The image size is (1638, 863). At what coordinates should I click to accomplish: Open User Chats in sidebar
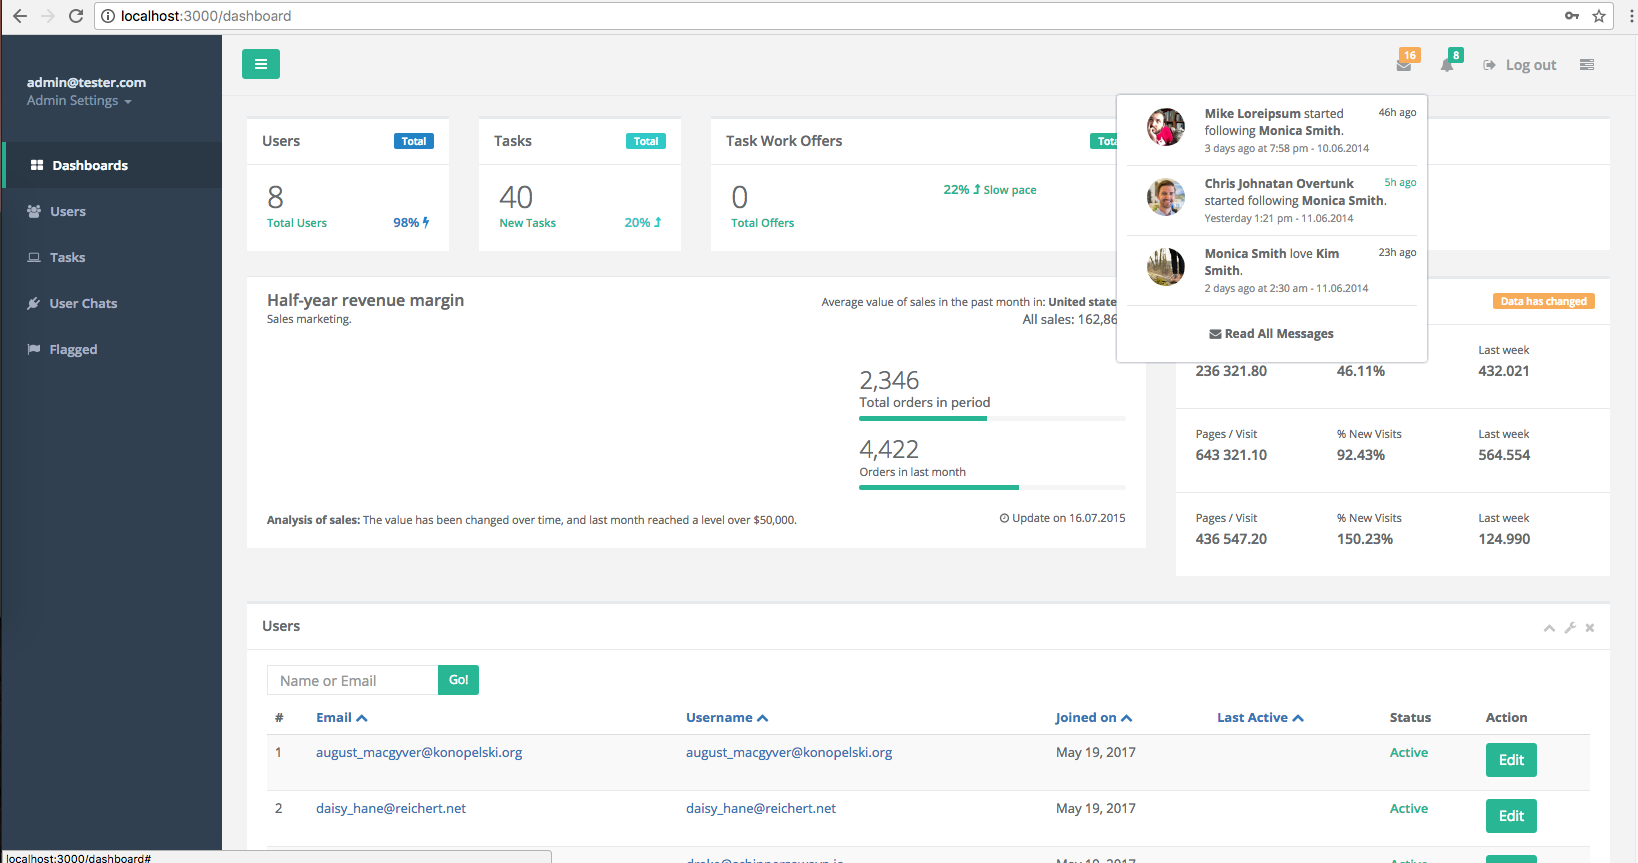pyautogui.click(x=112, y=303)
